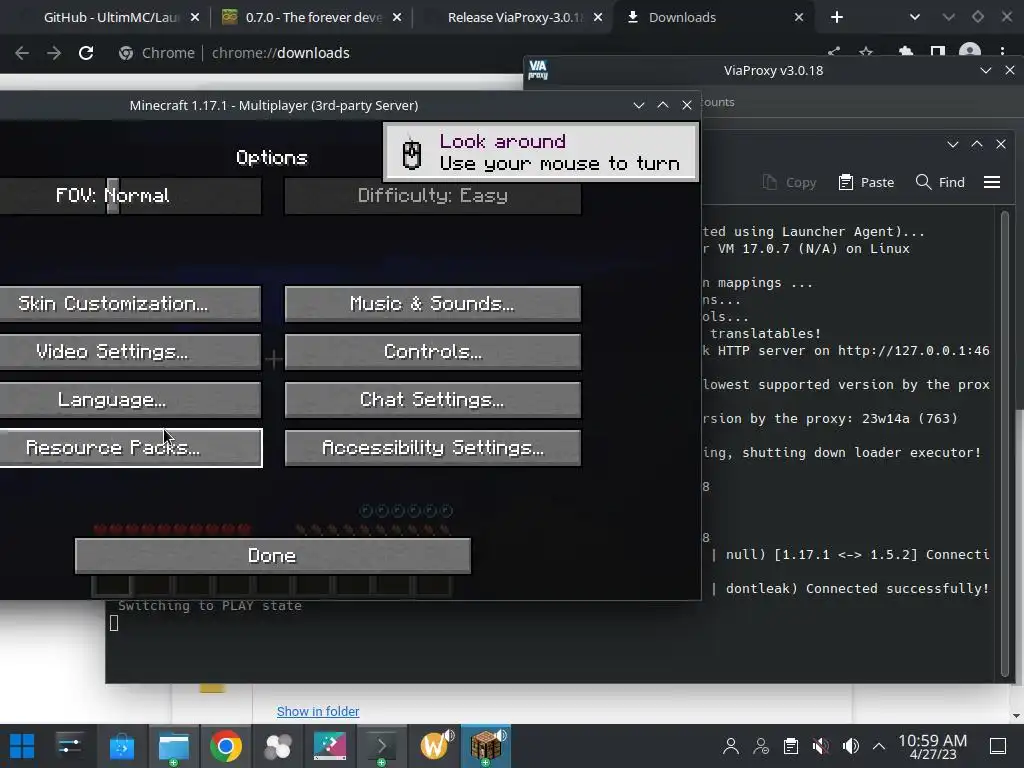Image resolution: width=1024 pixels, height=768 pixels.
Task: Switch to the terminal on taskbar
Action: point(381,746)
